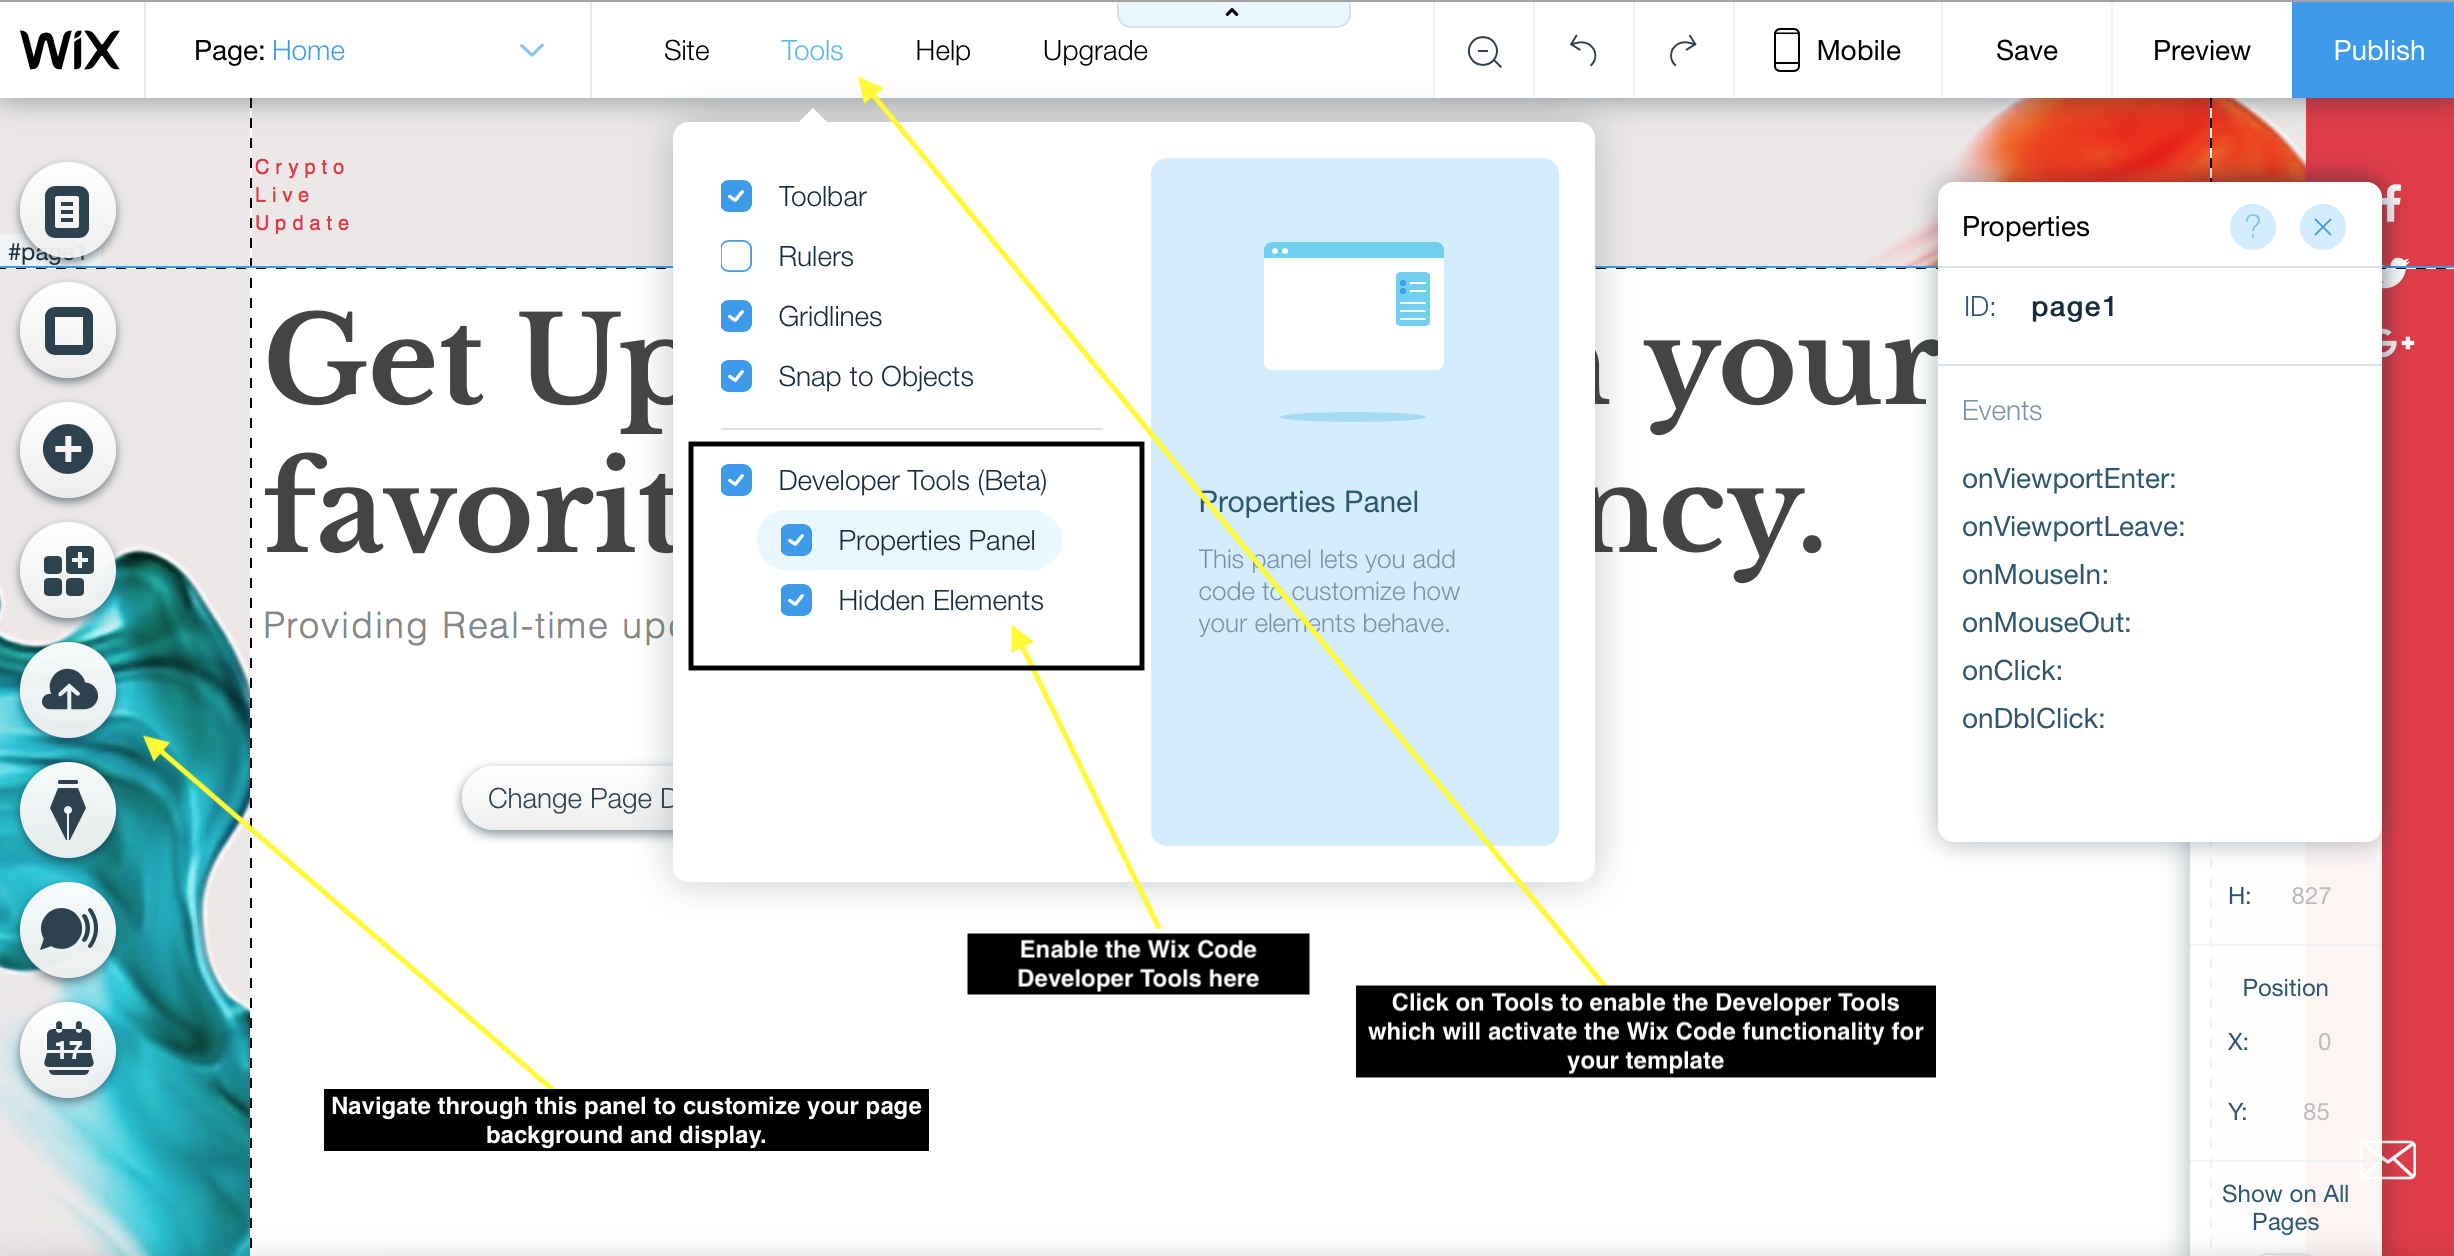Open the Pages menu sidebar icon
2454x1256 pixels.
[68, 211]
